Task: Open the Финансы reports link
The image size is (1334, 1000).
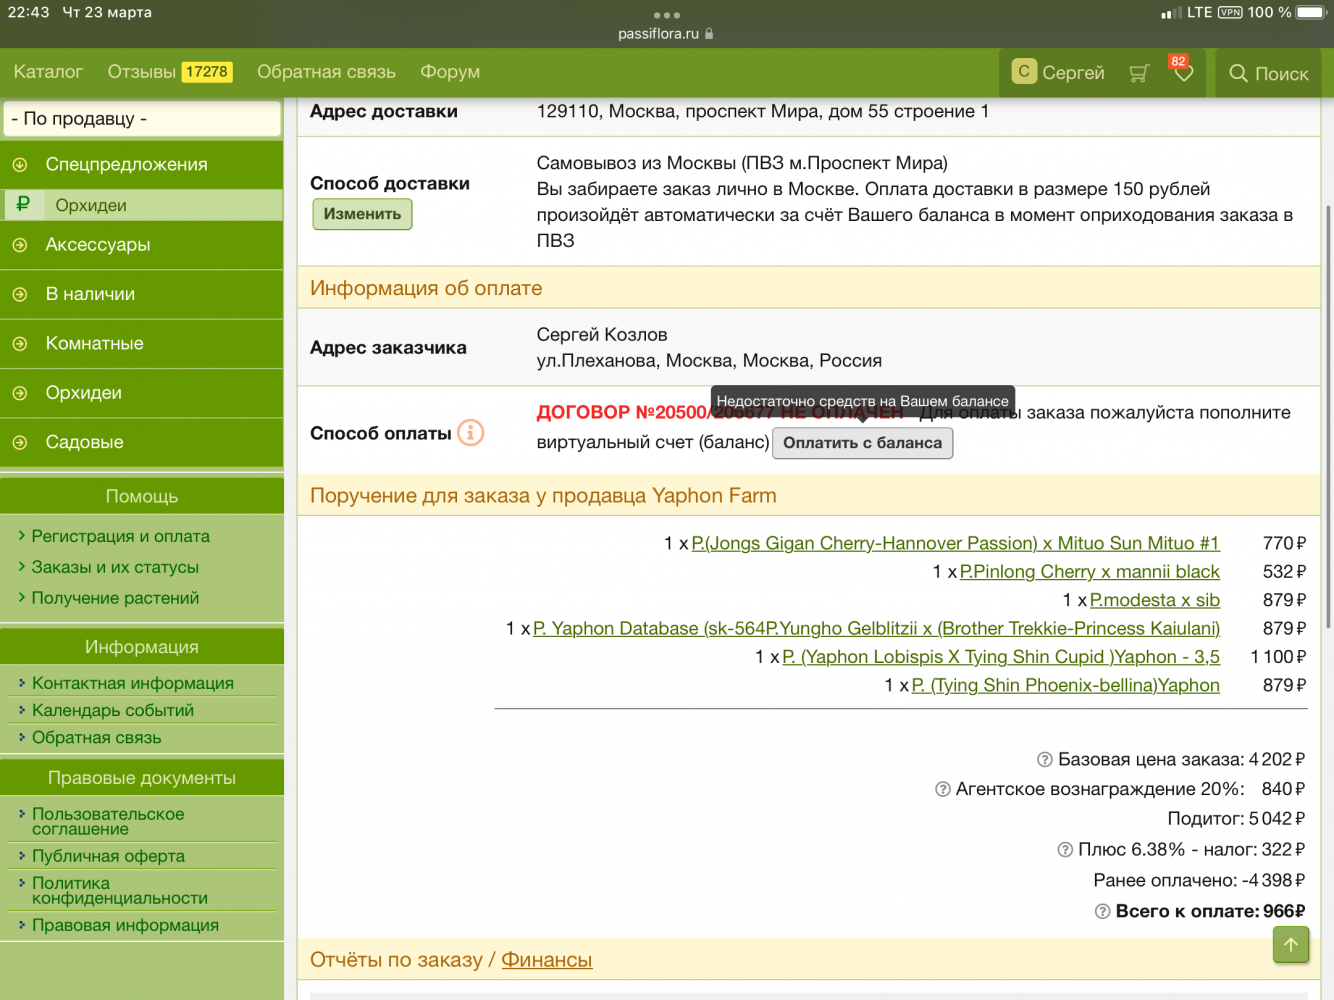Action: pos(546,960)
